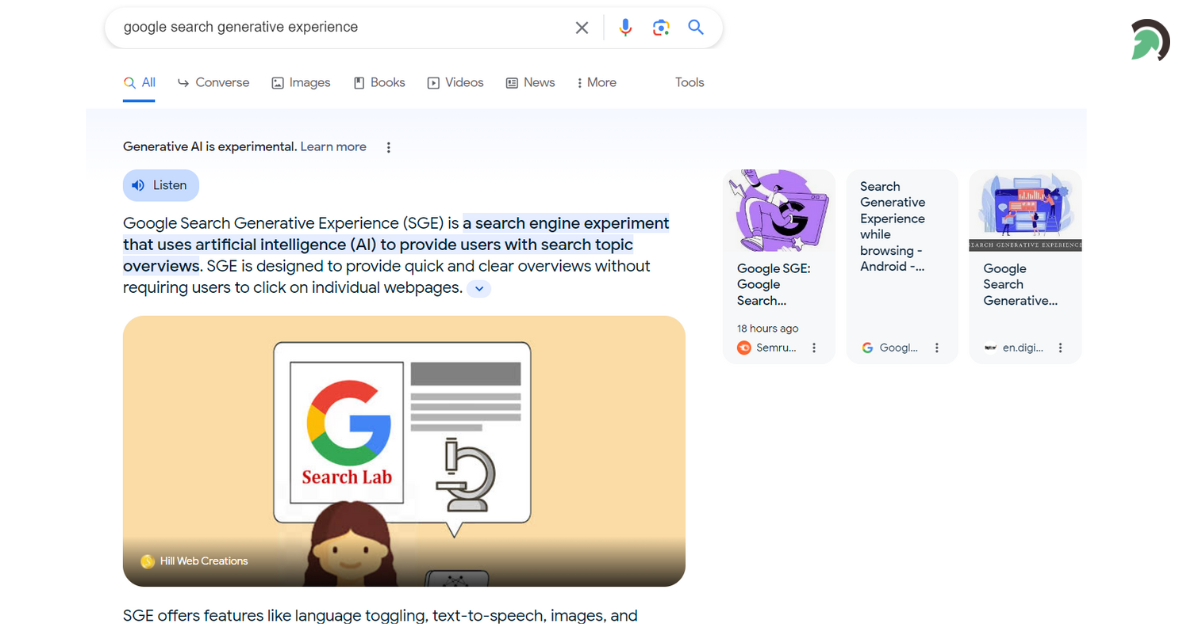
Task: Open three-dot menu on en.digi card
Action: pos(1061,348)
